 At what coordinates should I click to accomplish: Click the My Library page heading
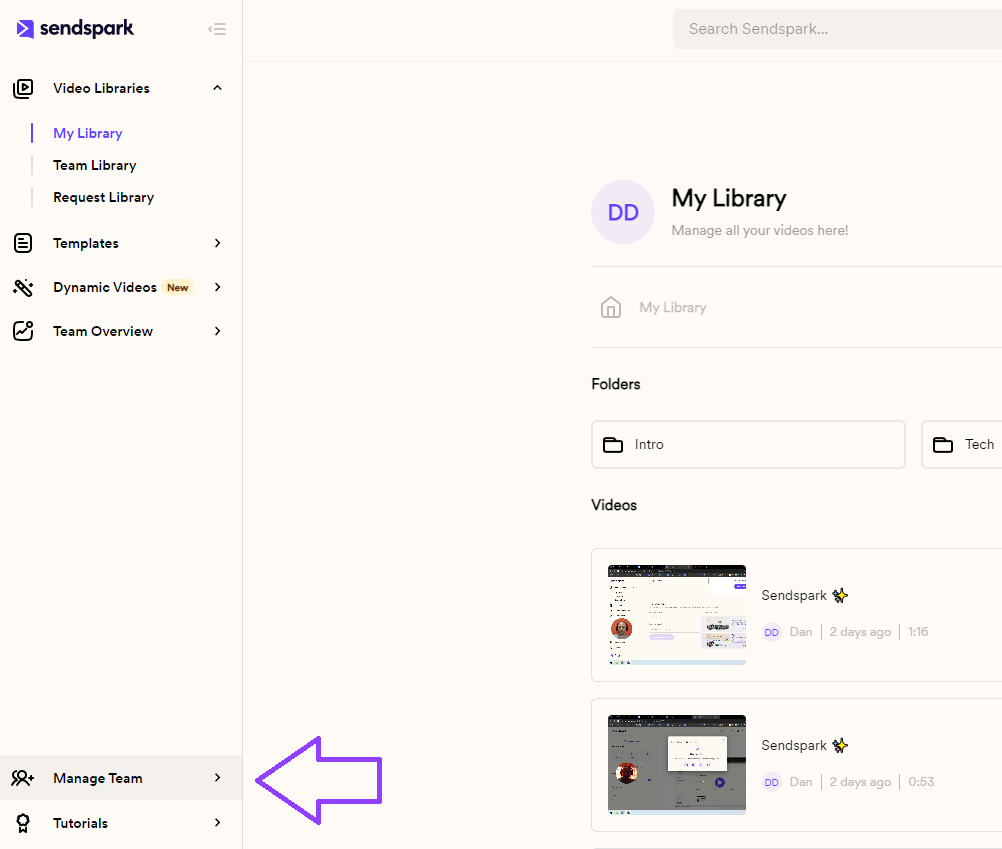point(729,199)
